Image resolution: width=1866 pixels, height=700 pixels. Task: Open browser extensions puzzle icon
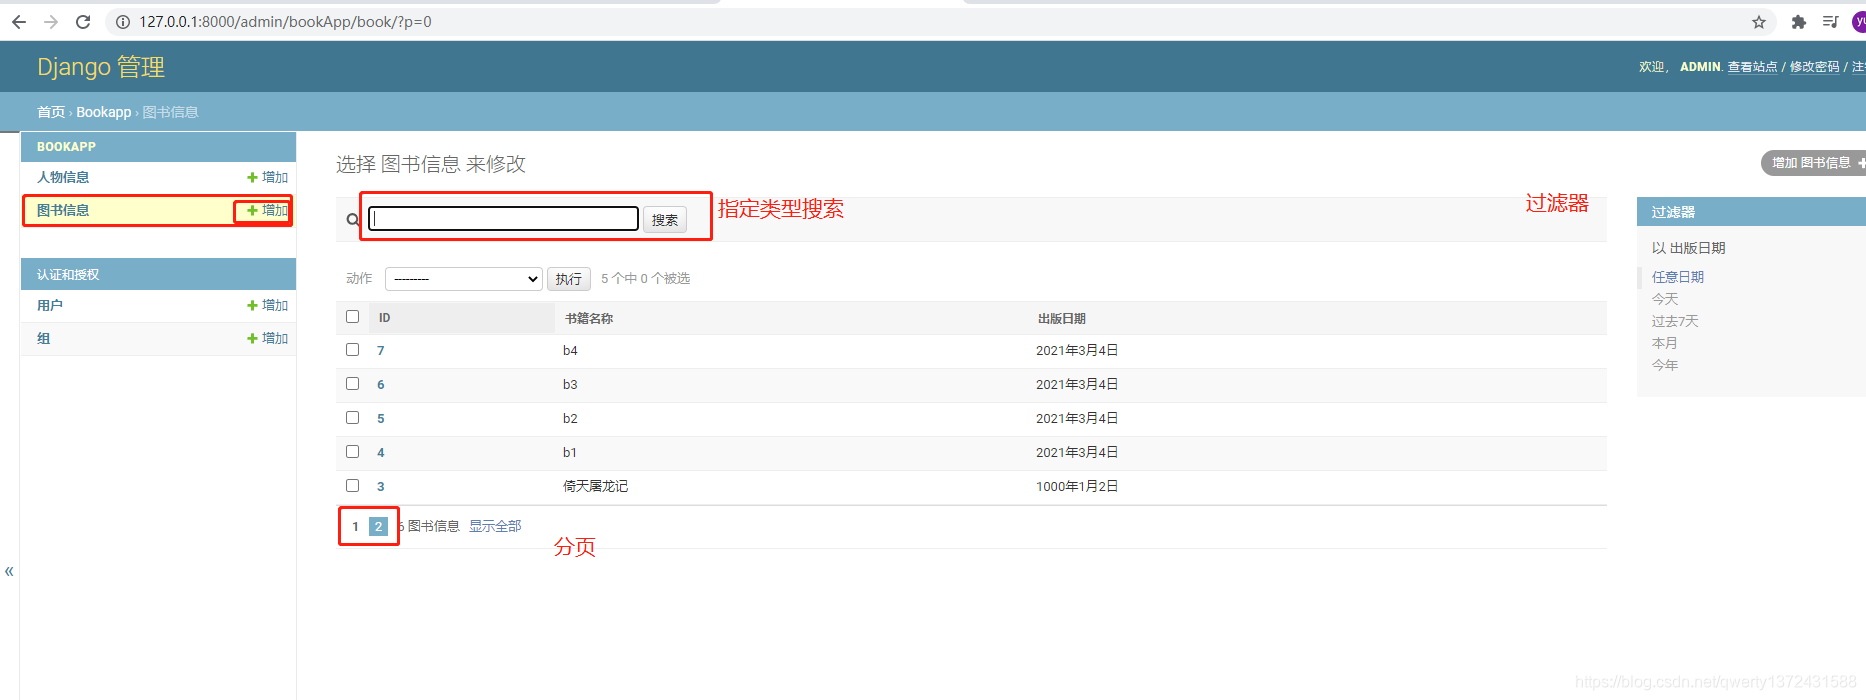1799,22
